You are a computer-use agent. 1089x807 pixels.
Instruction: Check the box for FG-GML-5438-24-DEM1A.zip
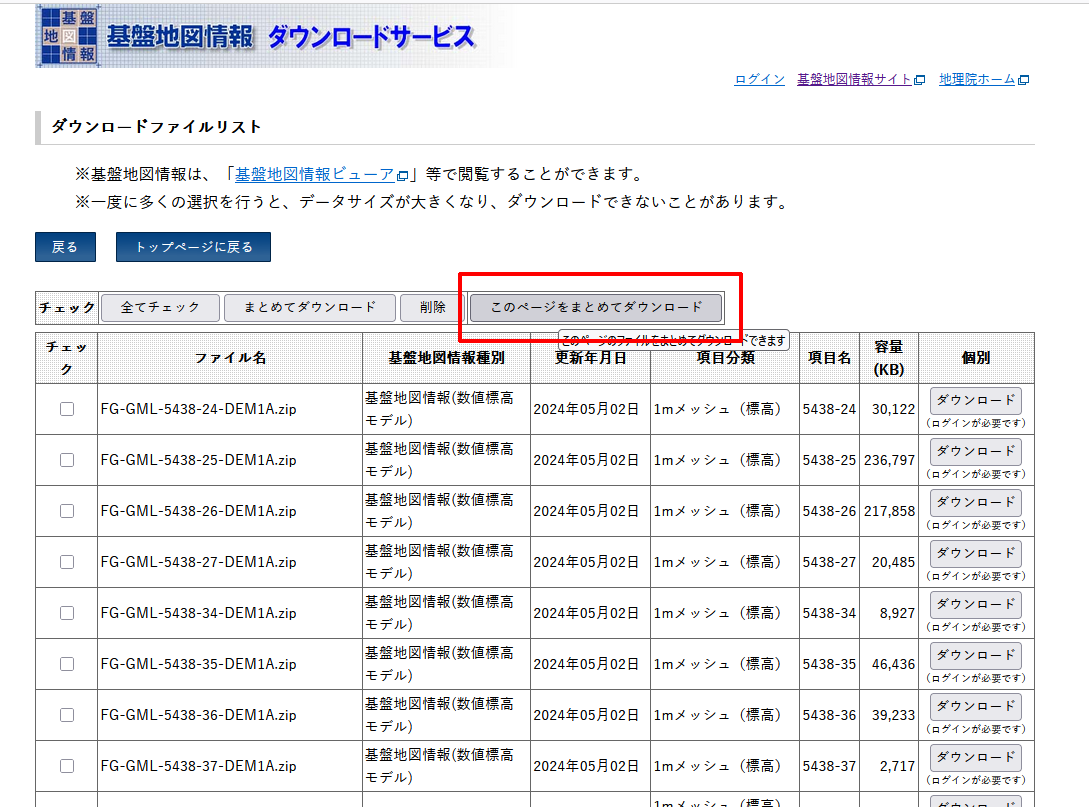[x=67, y=409]
